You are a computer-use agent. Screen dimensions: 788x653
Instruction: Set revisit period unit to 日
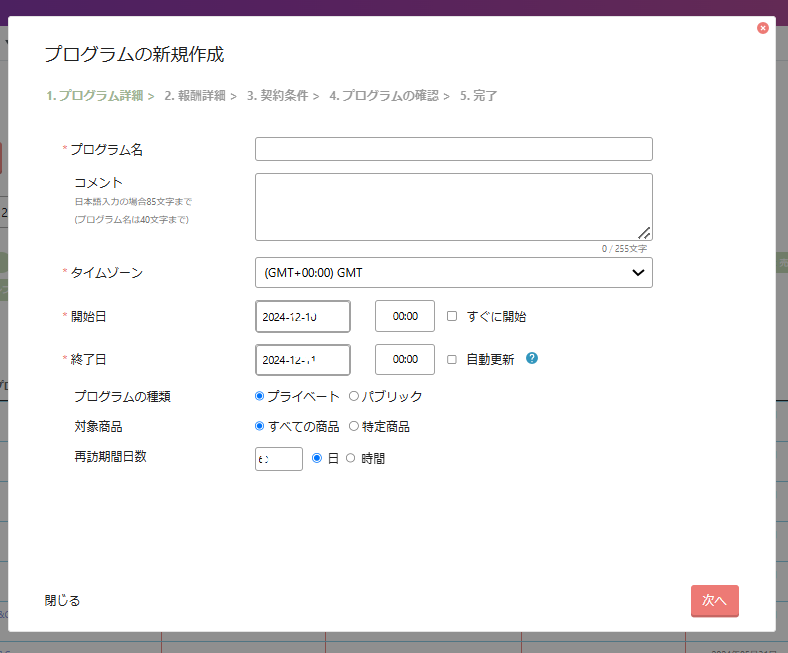(318, 458)
